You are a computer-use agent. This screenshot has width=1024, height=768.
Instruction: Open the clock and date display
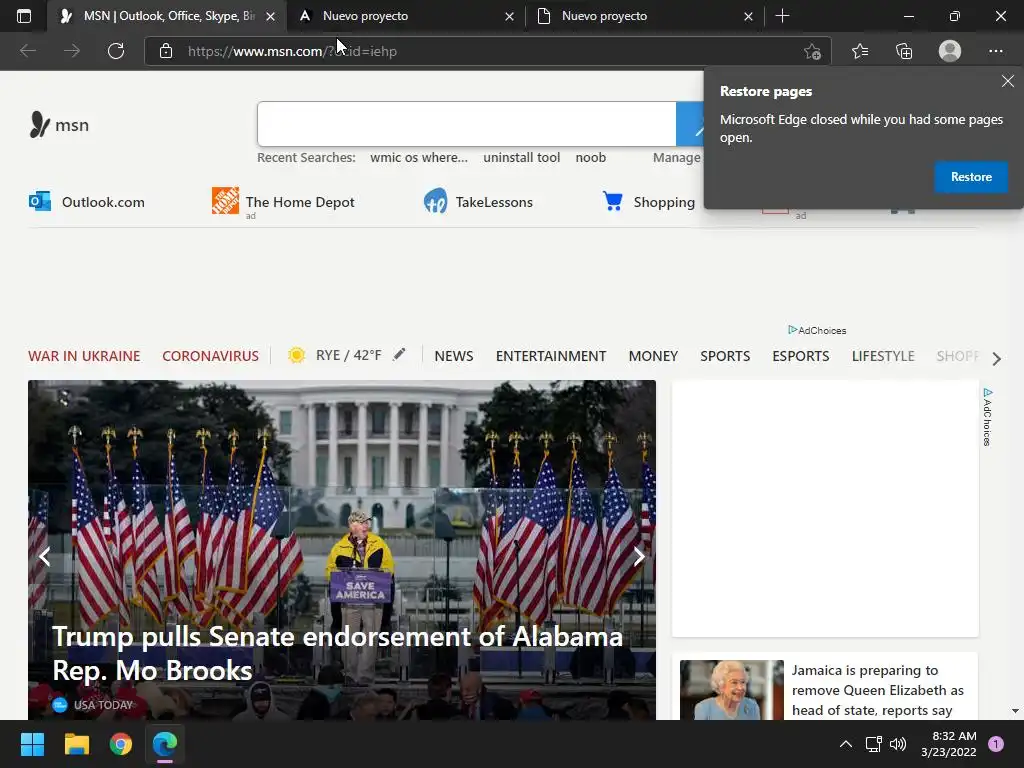(948, 744)
